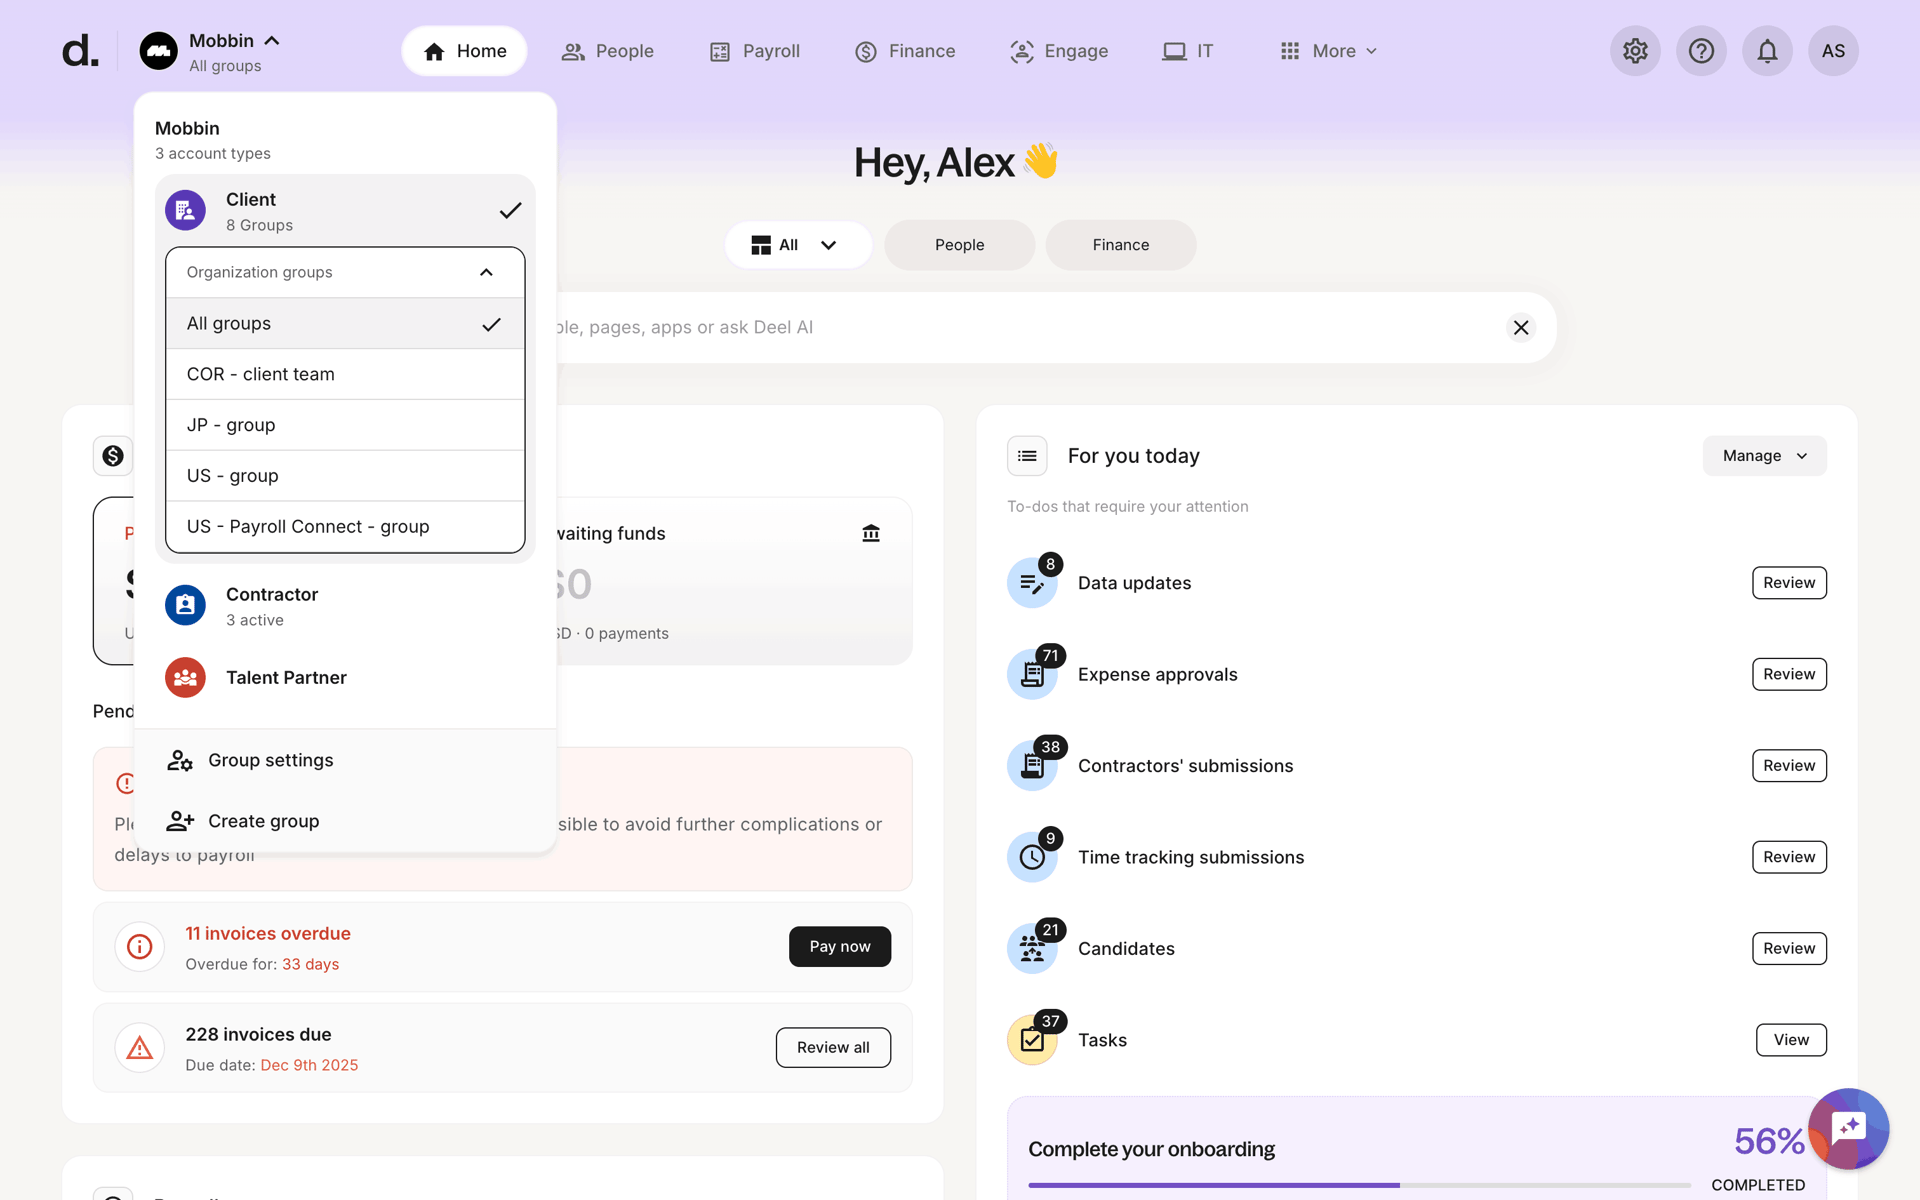
Task: Click the Mobbin organization avatar
Action: click(158, 51)
